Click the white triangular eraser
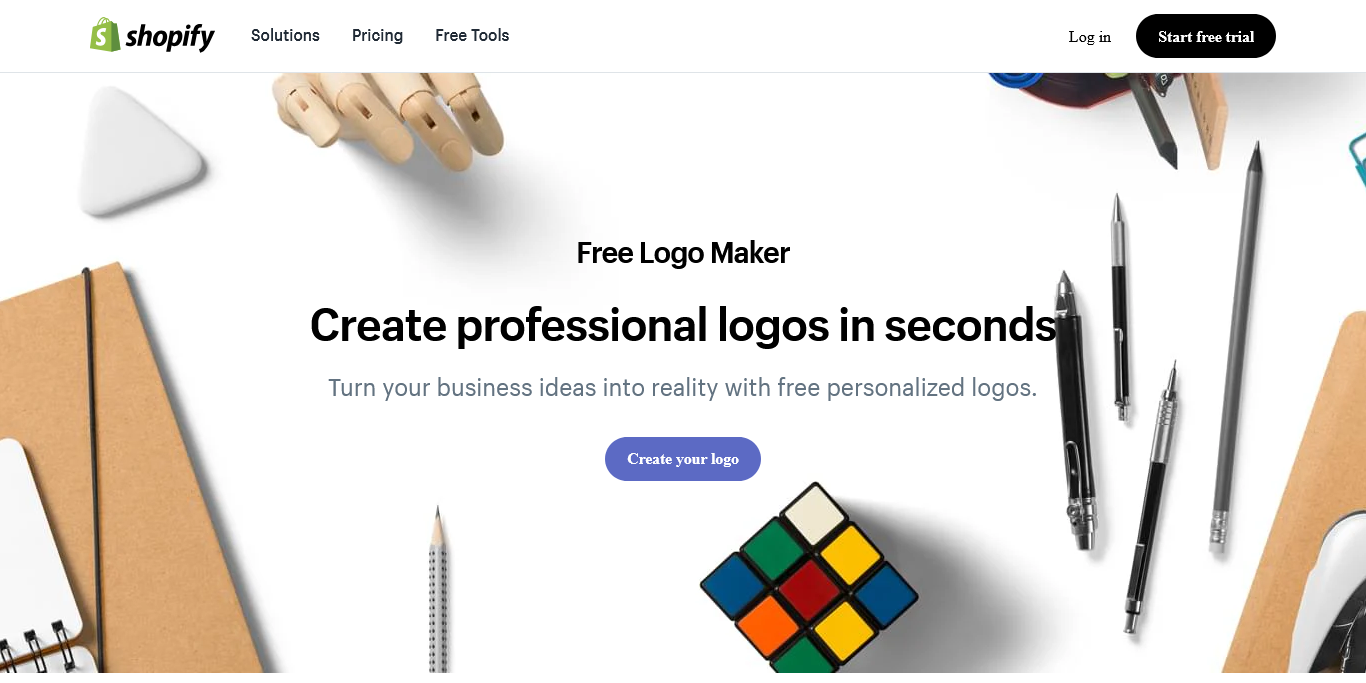This screenshot has height=683, width=1366. pos(139,150)
